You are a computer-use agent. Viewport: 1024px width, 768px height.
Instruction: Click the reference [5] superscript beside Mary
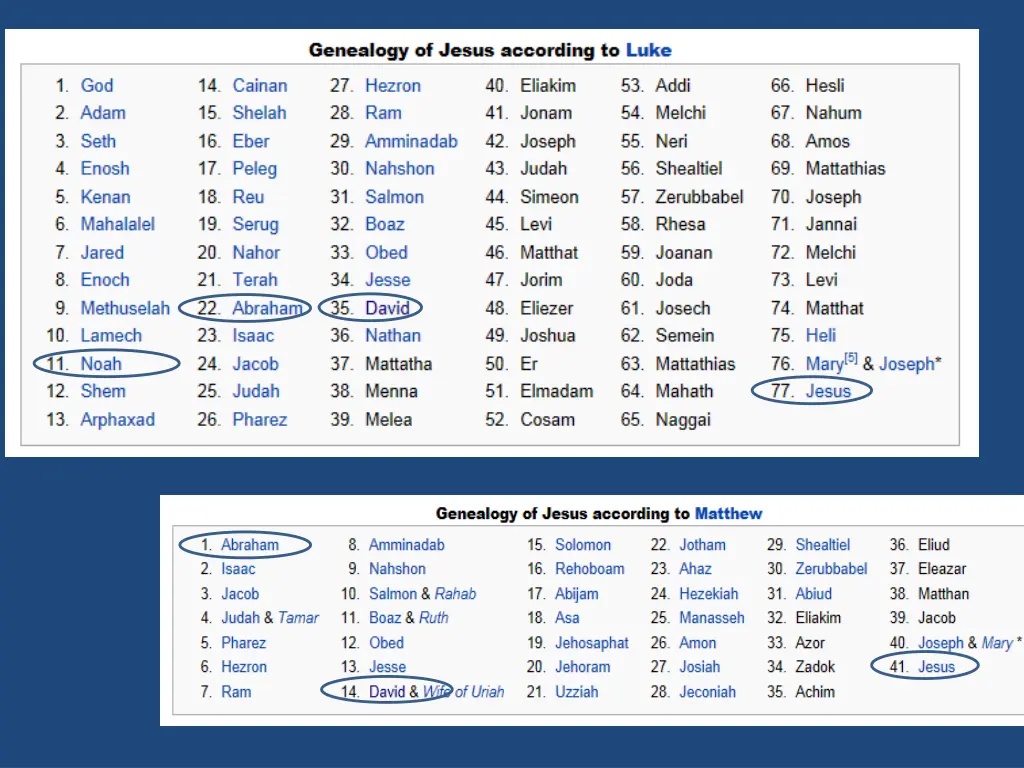click(x=850, y=358)
